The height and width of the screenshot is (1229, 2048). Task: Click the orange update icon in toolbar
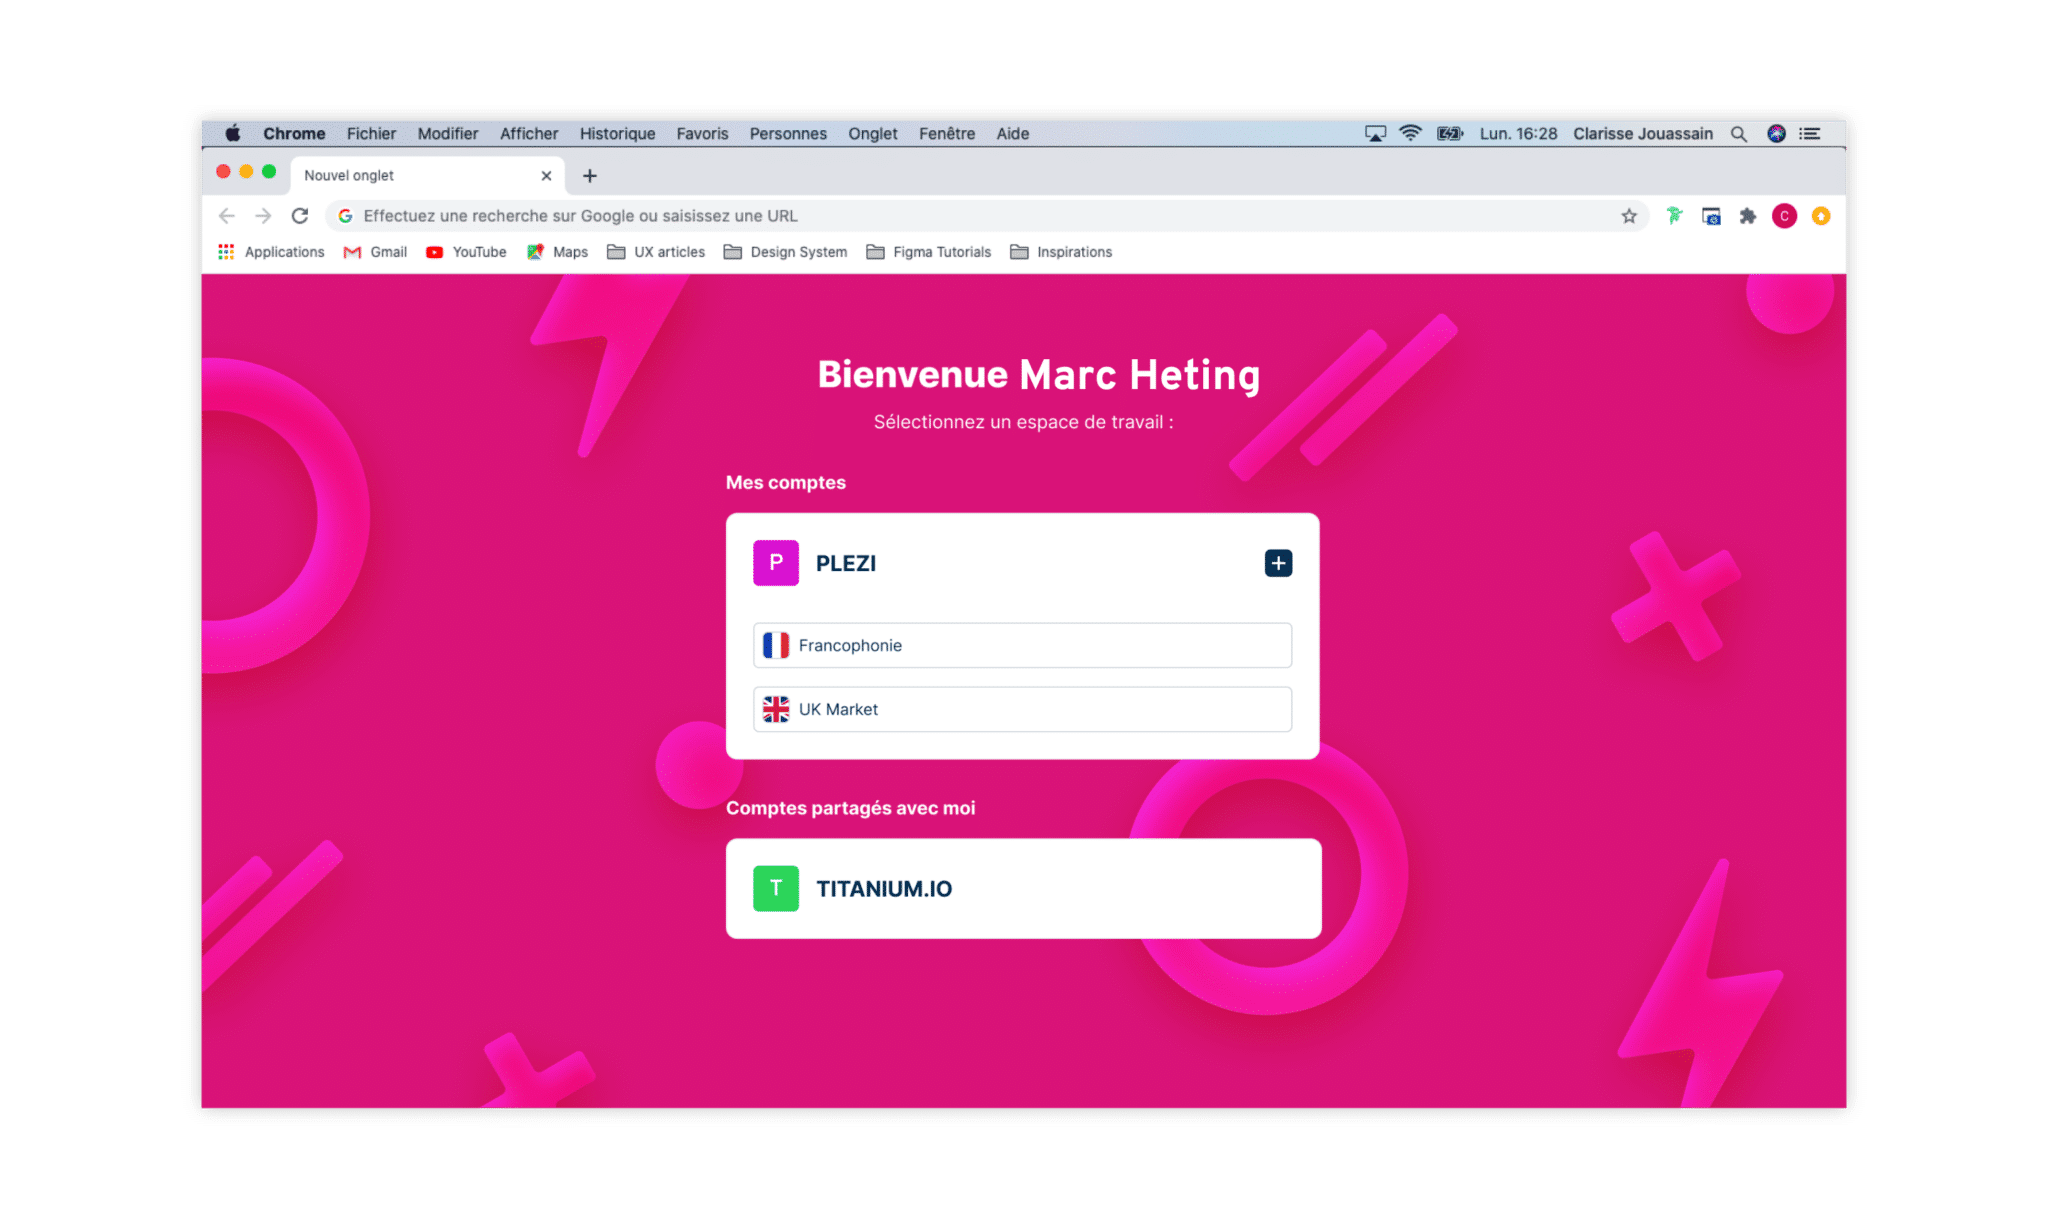pos(1821,216)
